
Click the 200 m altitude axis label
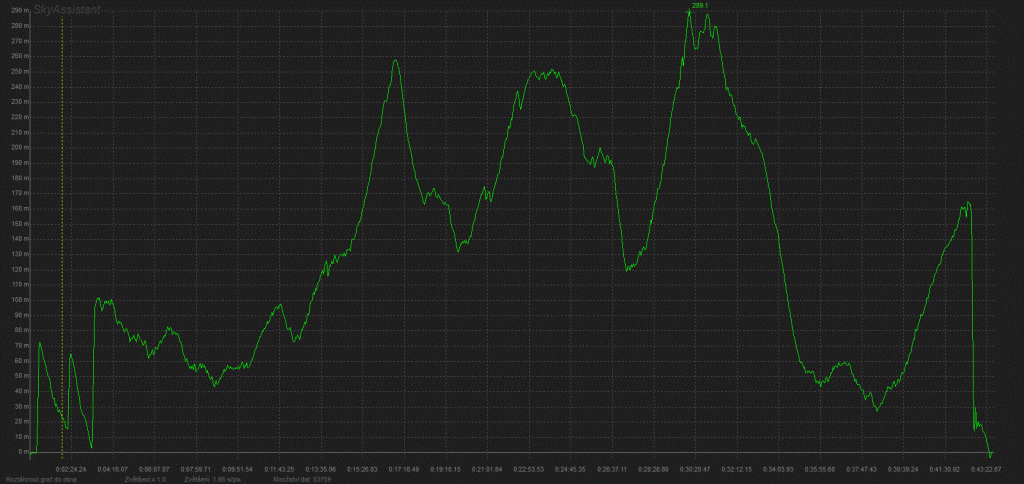point(16,147)
